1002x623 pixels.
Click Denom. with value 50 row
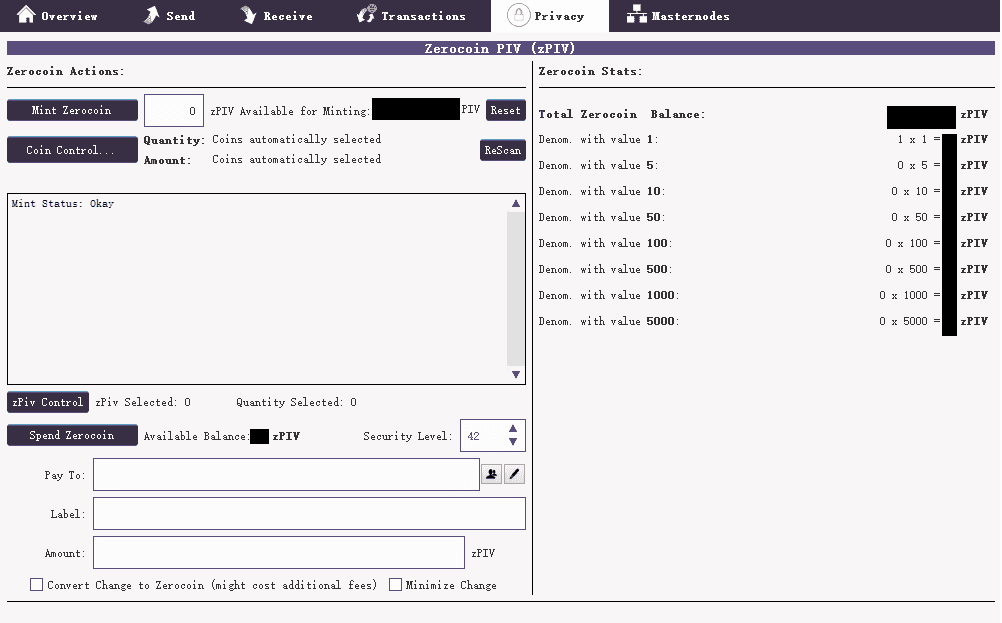[763, 217]
